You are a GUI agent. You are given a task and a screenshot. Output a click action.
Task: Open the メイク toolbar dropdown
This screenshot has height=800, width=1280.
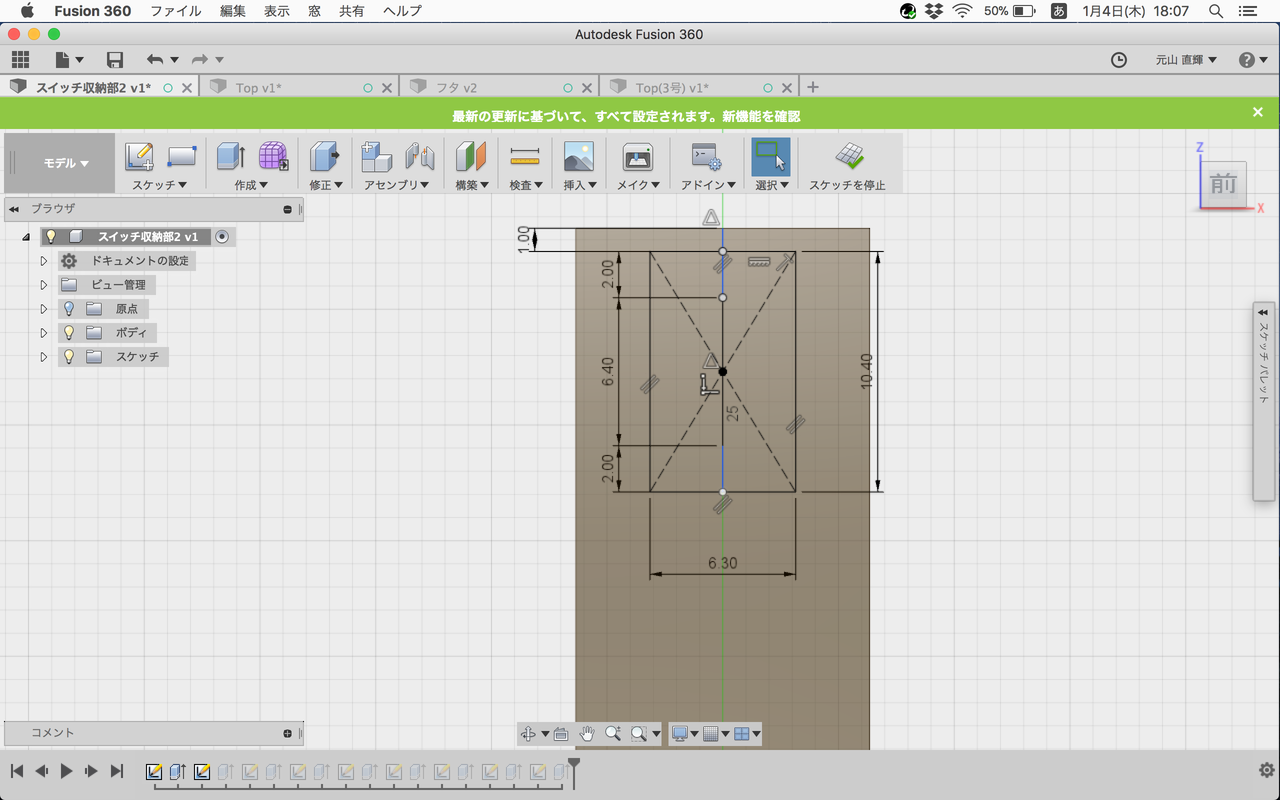(639, 185)
